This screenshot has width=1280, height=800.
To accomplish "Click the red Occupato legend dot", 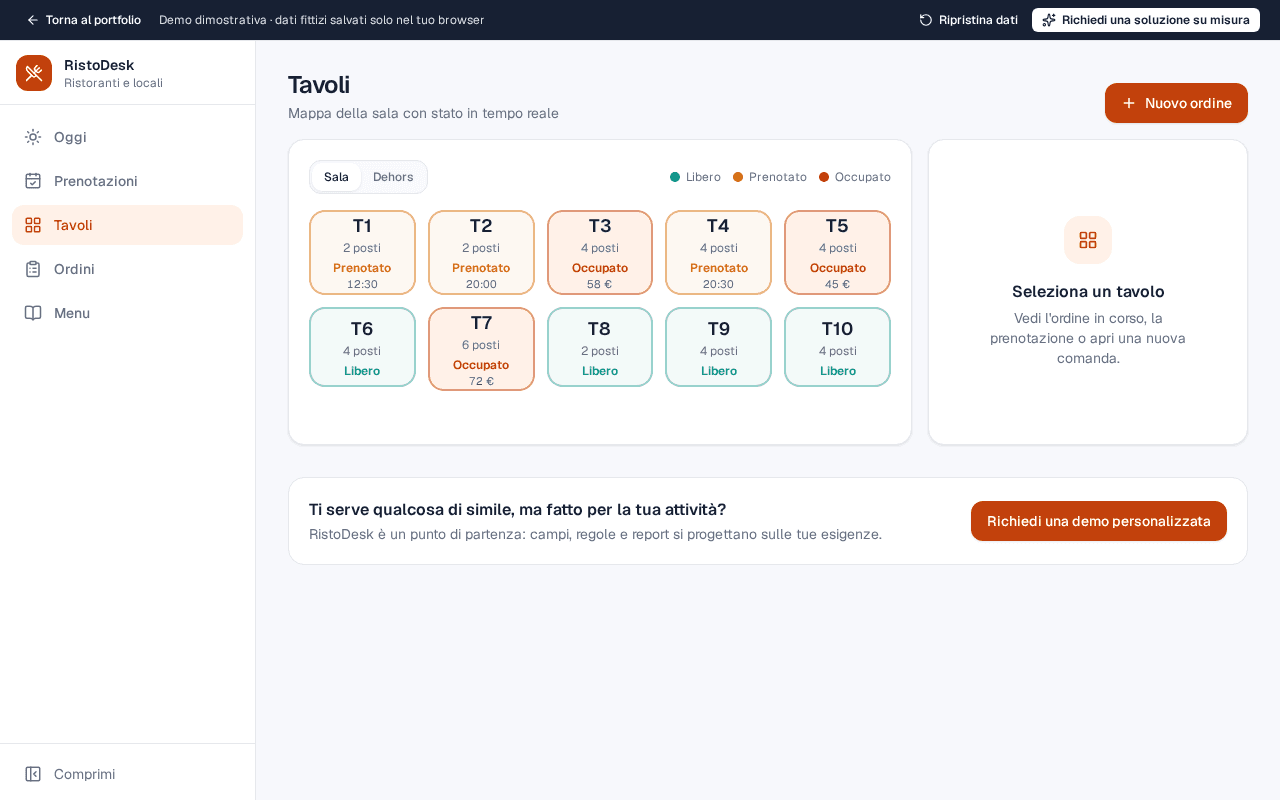I will [824, 177].
